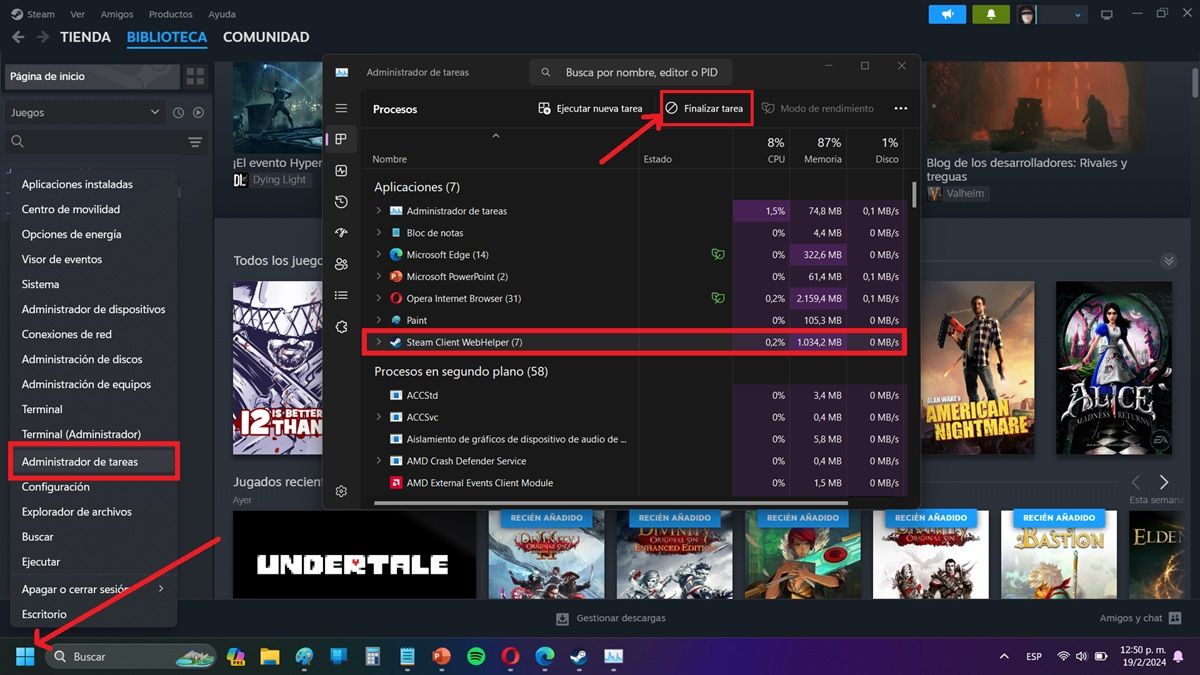Open Steam account name dropdown
The width and height of the screenshot is (1200, 675).
point(1063,14)
